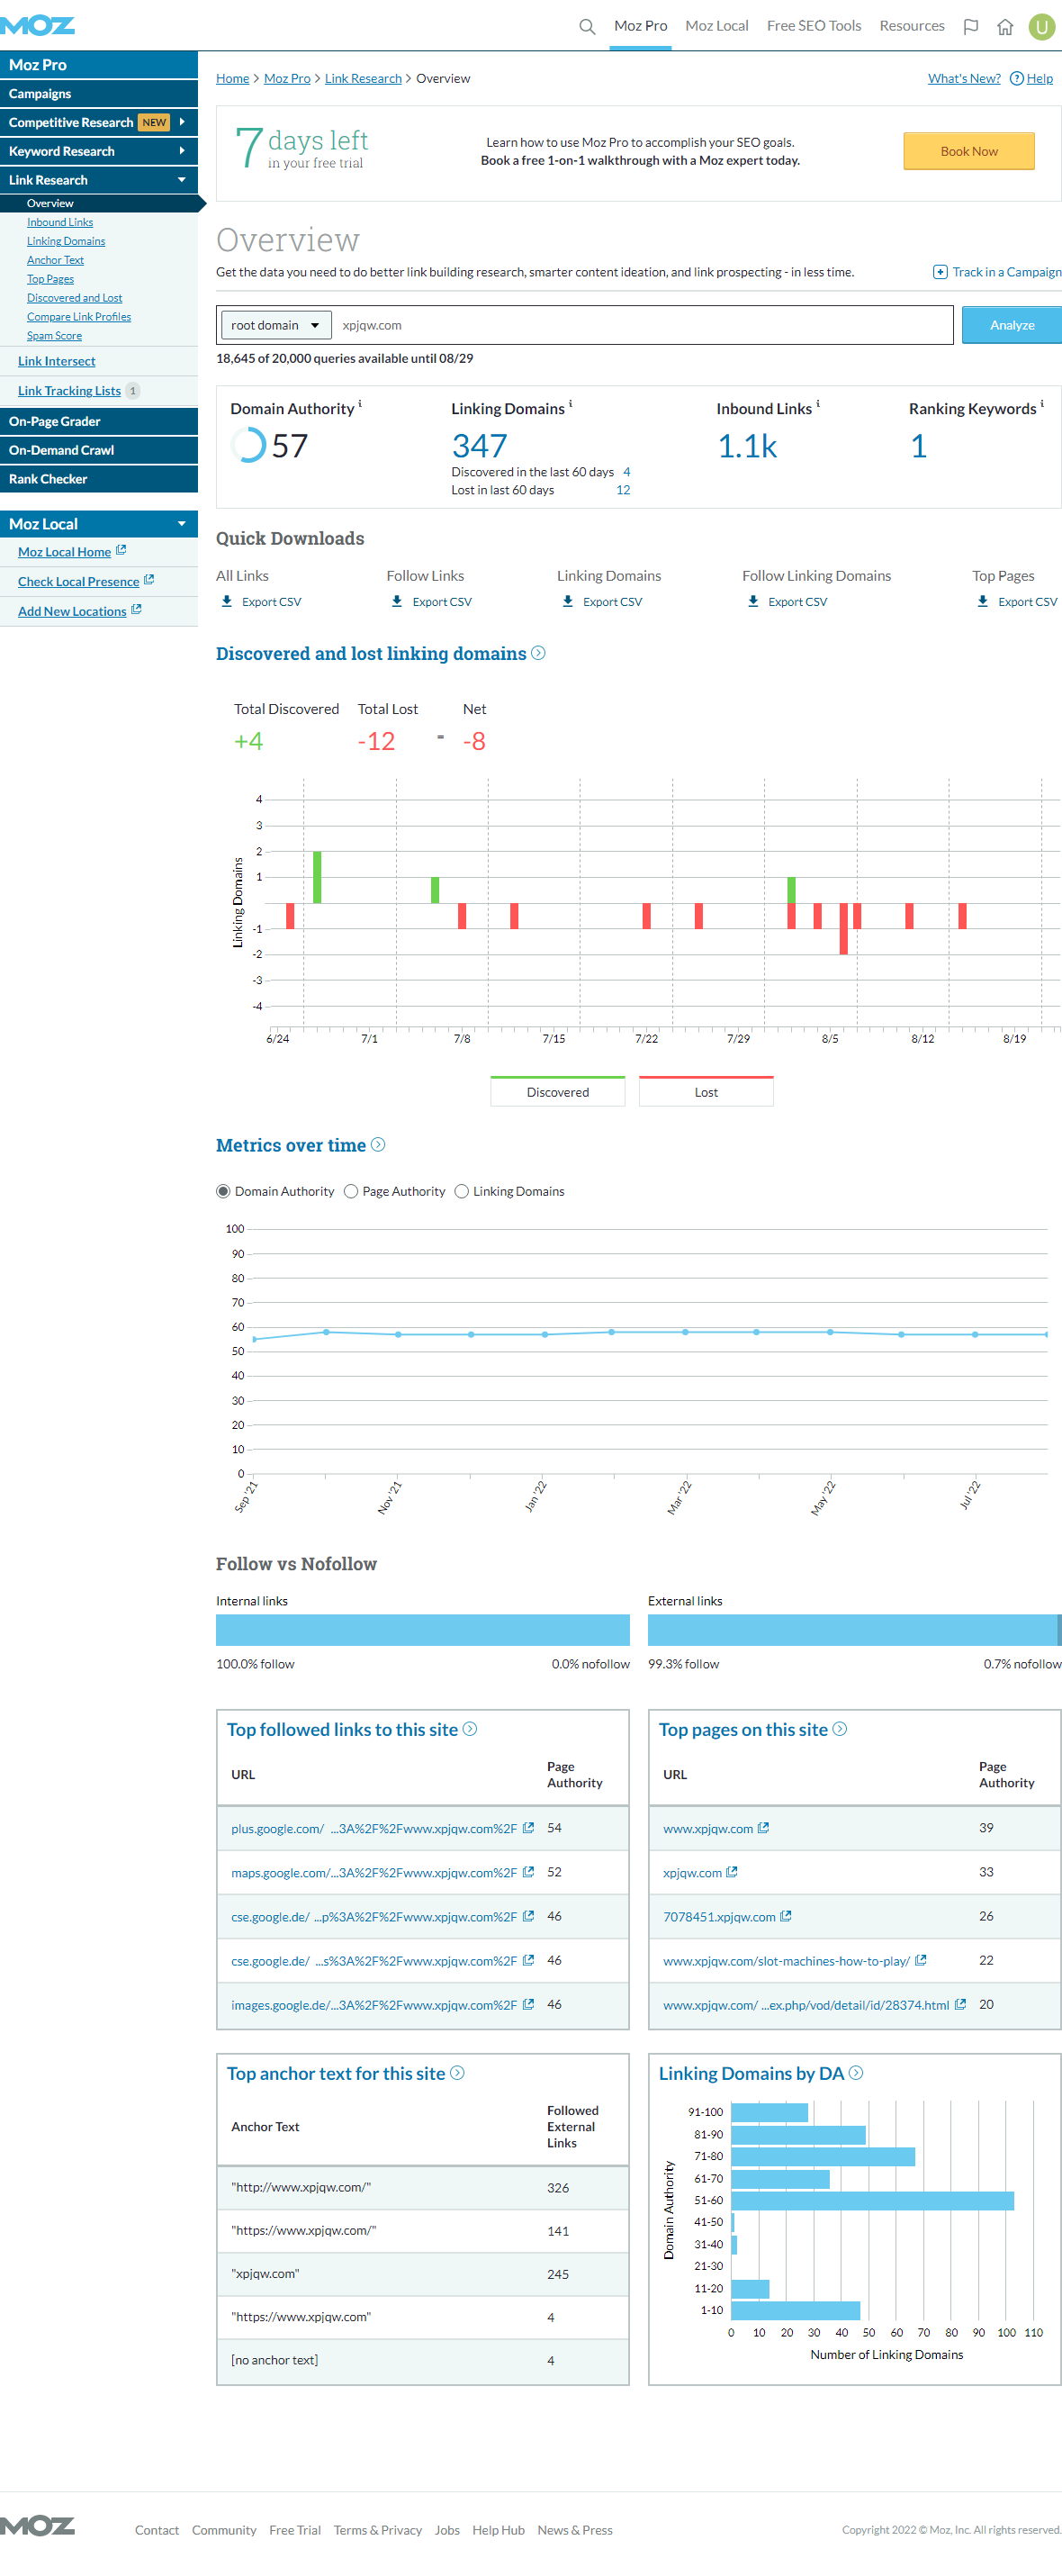The width and height of the screenshot is (1062, 2576).
Task: Open external link icon next to xpjqw.com
Action: click(732, 1871)
